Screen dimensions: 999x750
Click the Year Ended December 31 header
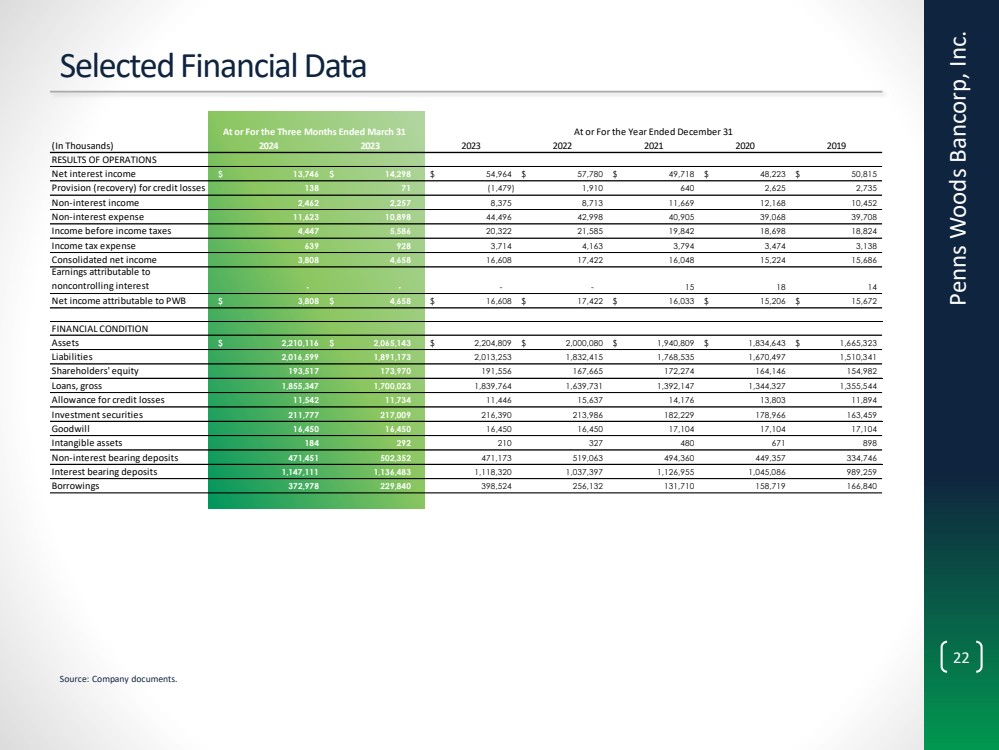[653, 131]
